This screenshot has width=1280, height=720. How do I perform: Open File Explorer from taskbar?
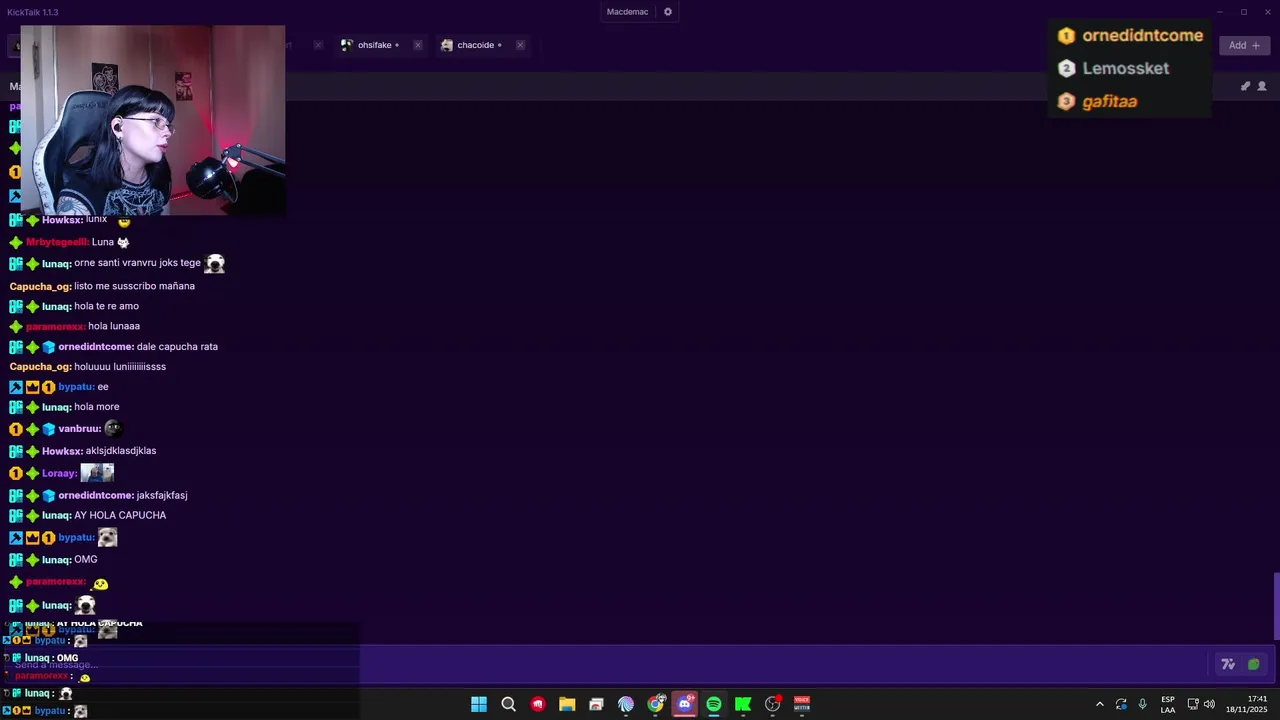(x=567, y=704)
